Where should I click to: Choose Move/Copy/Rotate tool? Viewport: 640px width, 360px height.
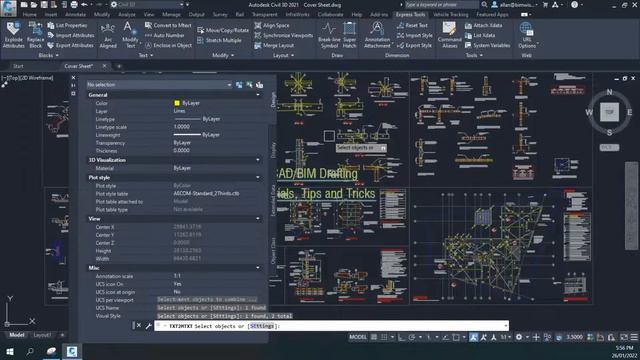tap(223, 30)
